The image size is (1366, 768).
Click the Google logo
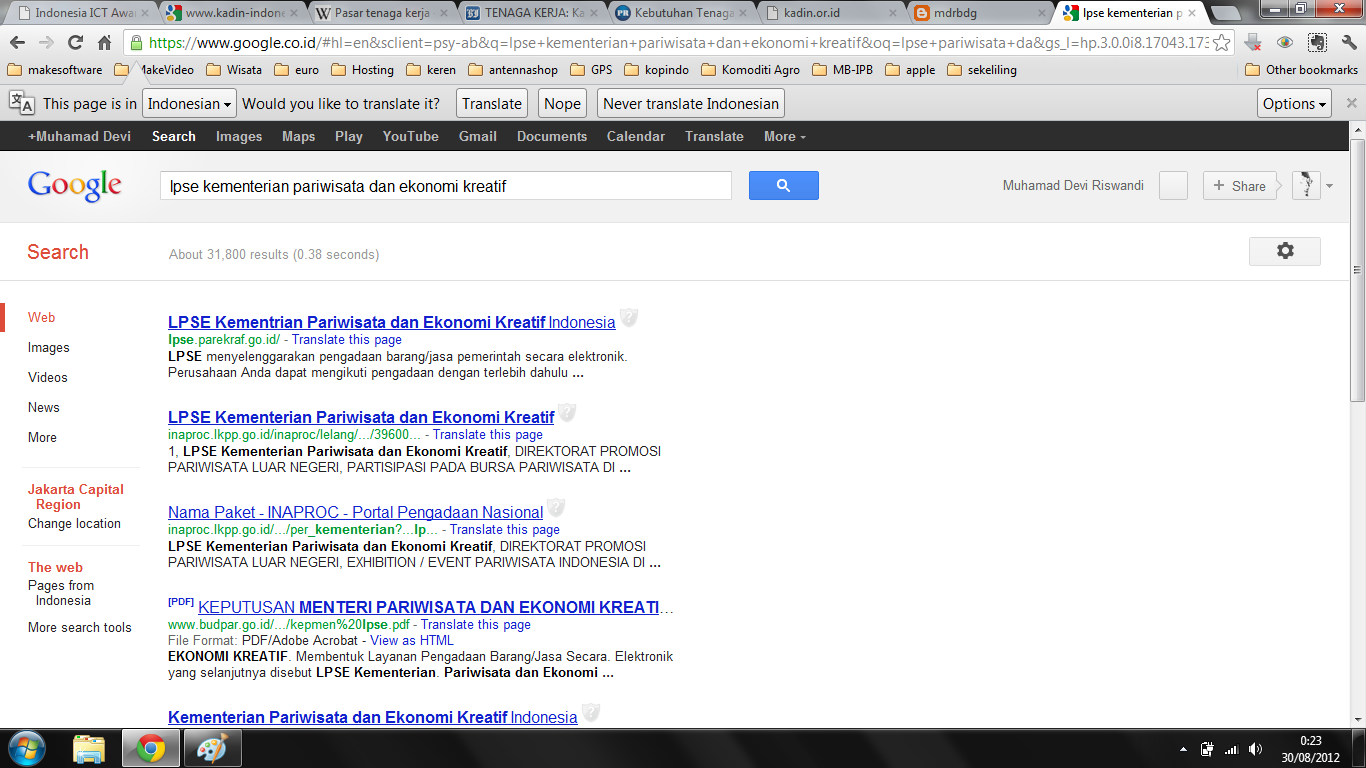point(75,186)
